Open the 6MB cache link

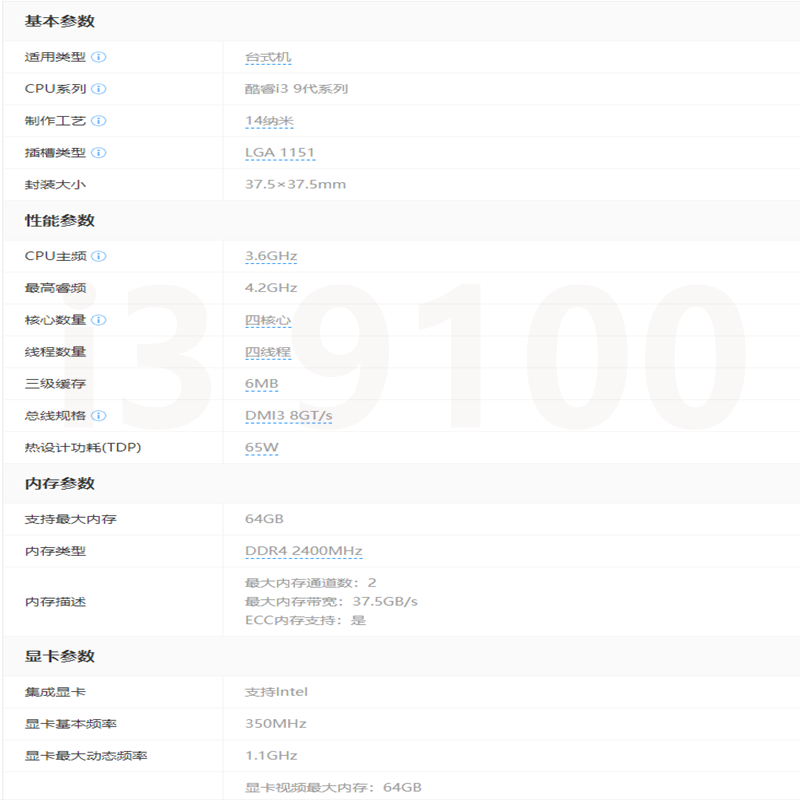tap(262, 384)
